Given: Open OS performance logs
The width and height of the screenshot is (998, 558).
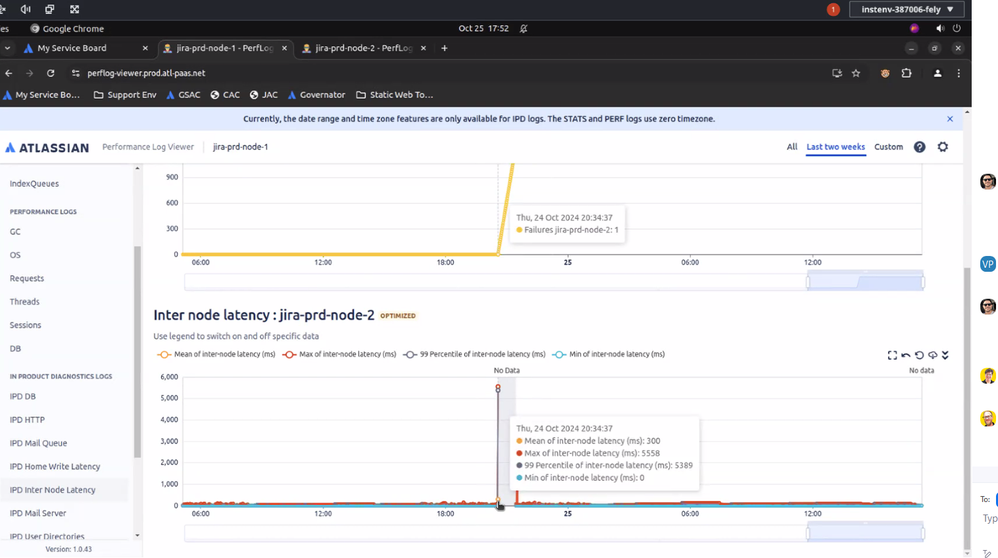Looking at the screenshot, I should 15,255.
